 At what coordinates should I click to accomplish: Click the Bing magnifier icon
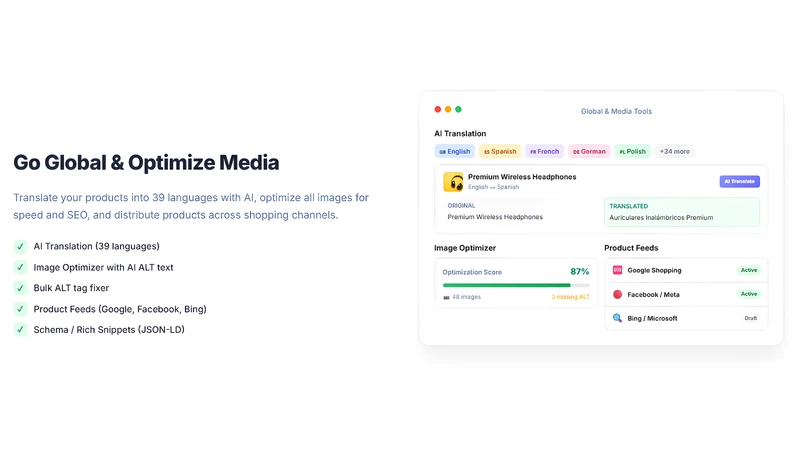tap(617, 318)
